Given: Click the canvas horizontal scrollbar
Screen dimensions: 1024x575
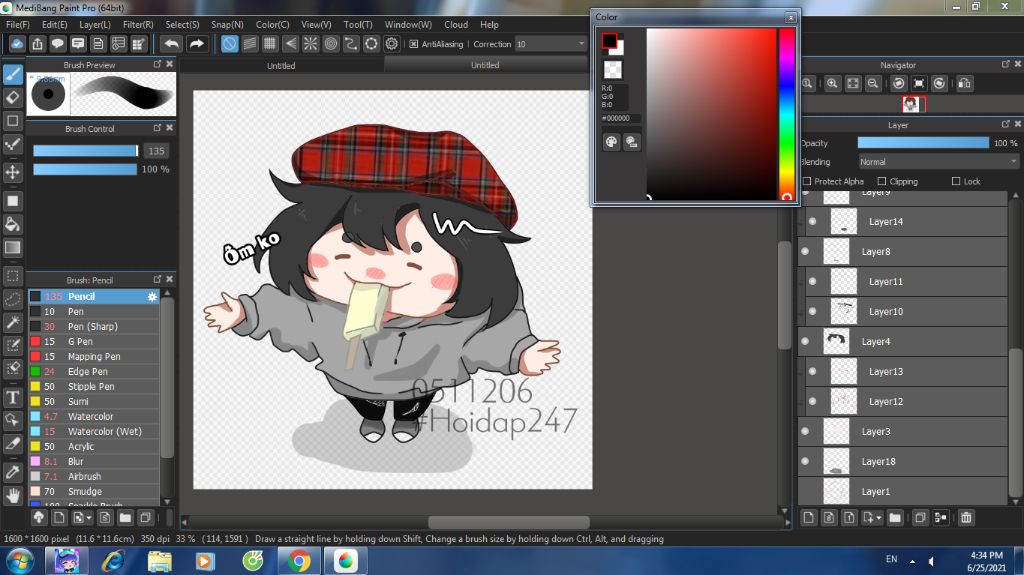Looking at the screenshot, I should pyautogui.click(x=509, y=522).
